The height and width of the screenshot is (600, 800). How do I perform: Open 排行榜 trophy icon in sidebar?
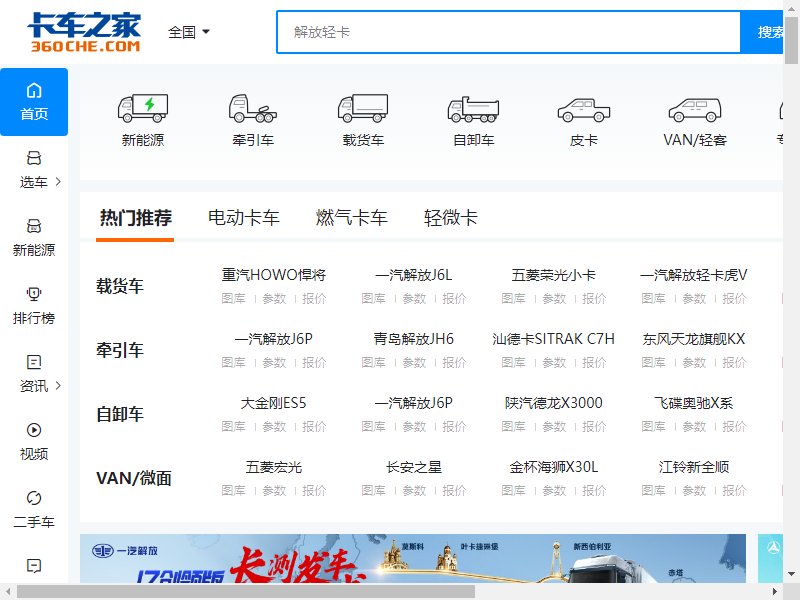pyautogui.click(x=34, y=294)
